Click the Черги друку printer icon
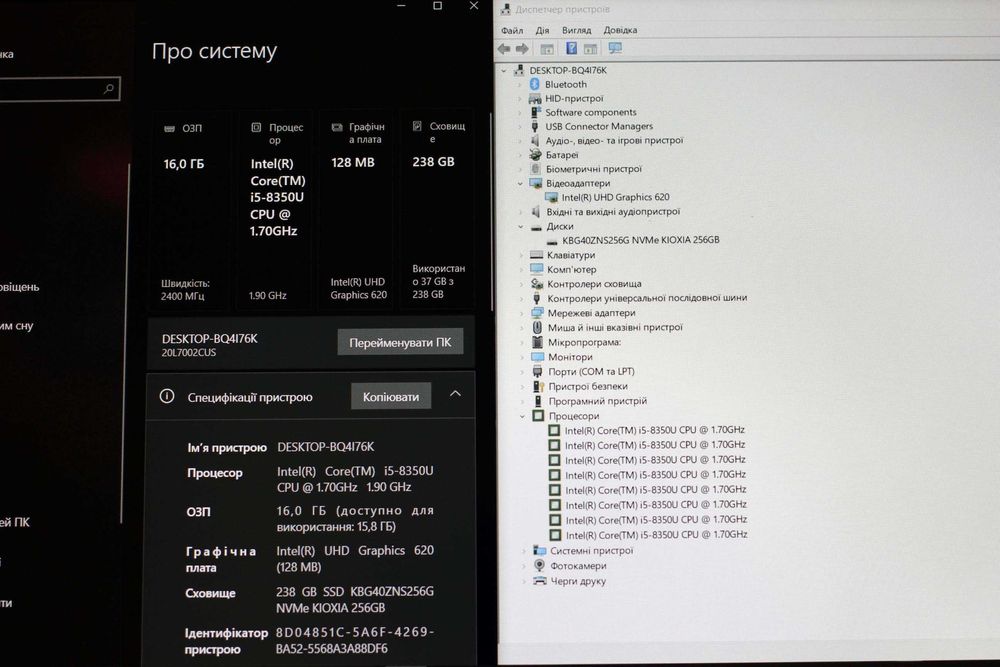 click(x=540, y=581)
